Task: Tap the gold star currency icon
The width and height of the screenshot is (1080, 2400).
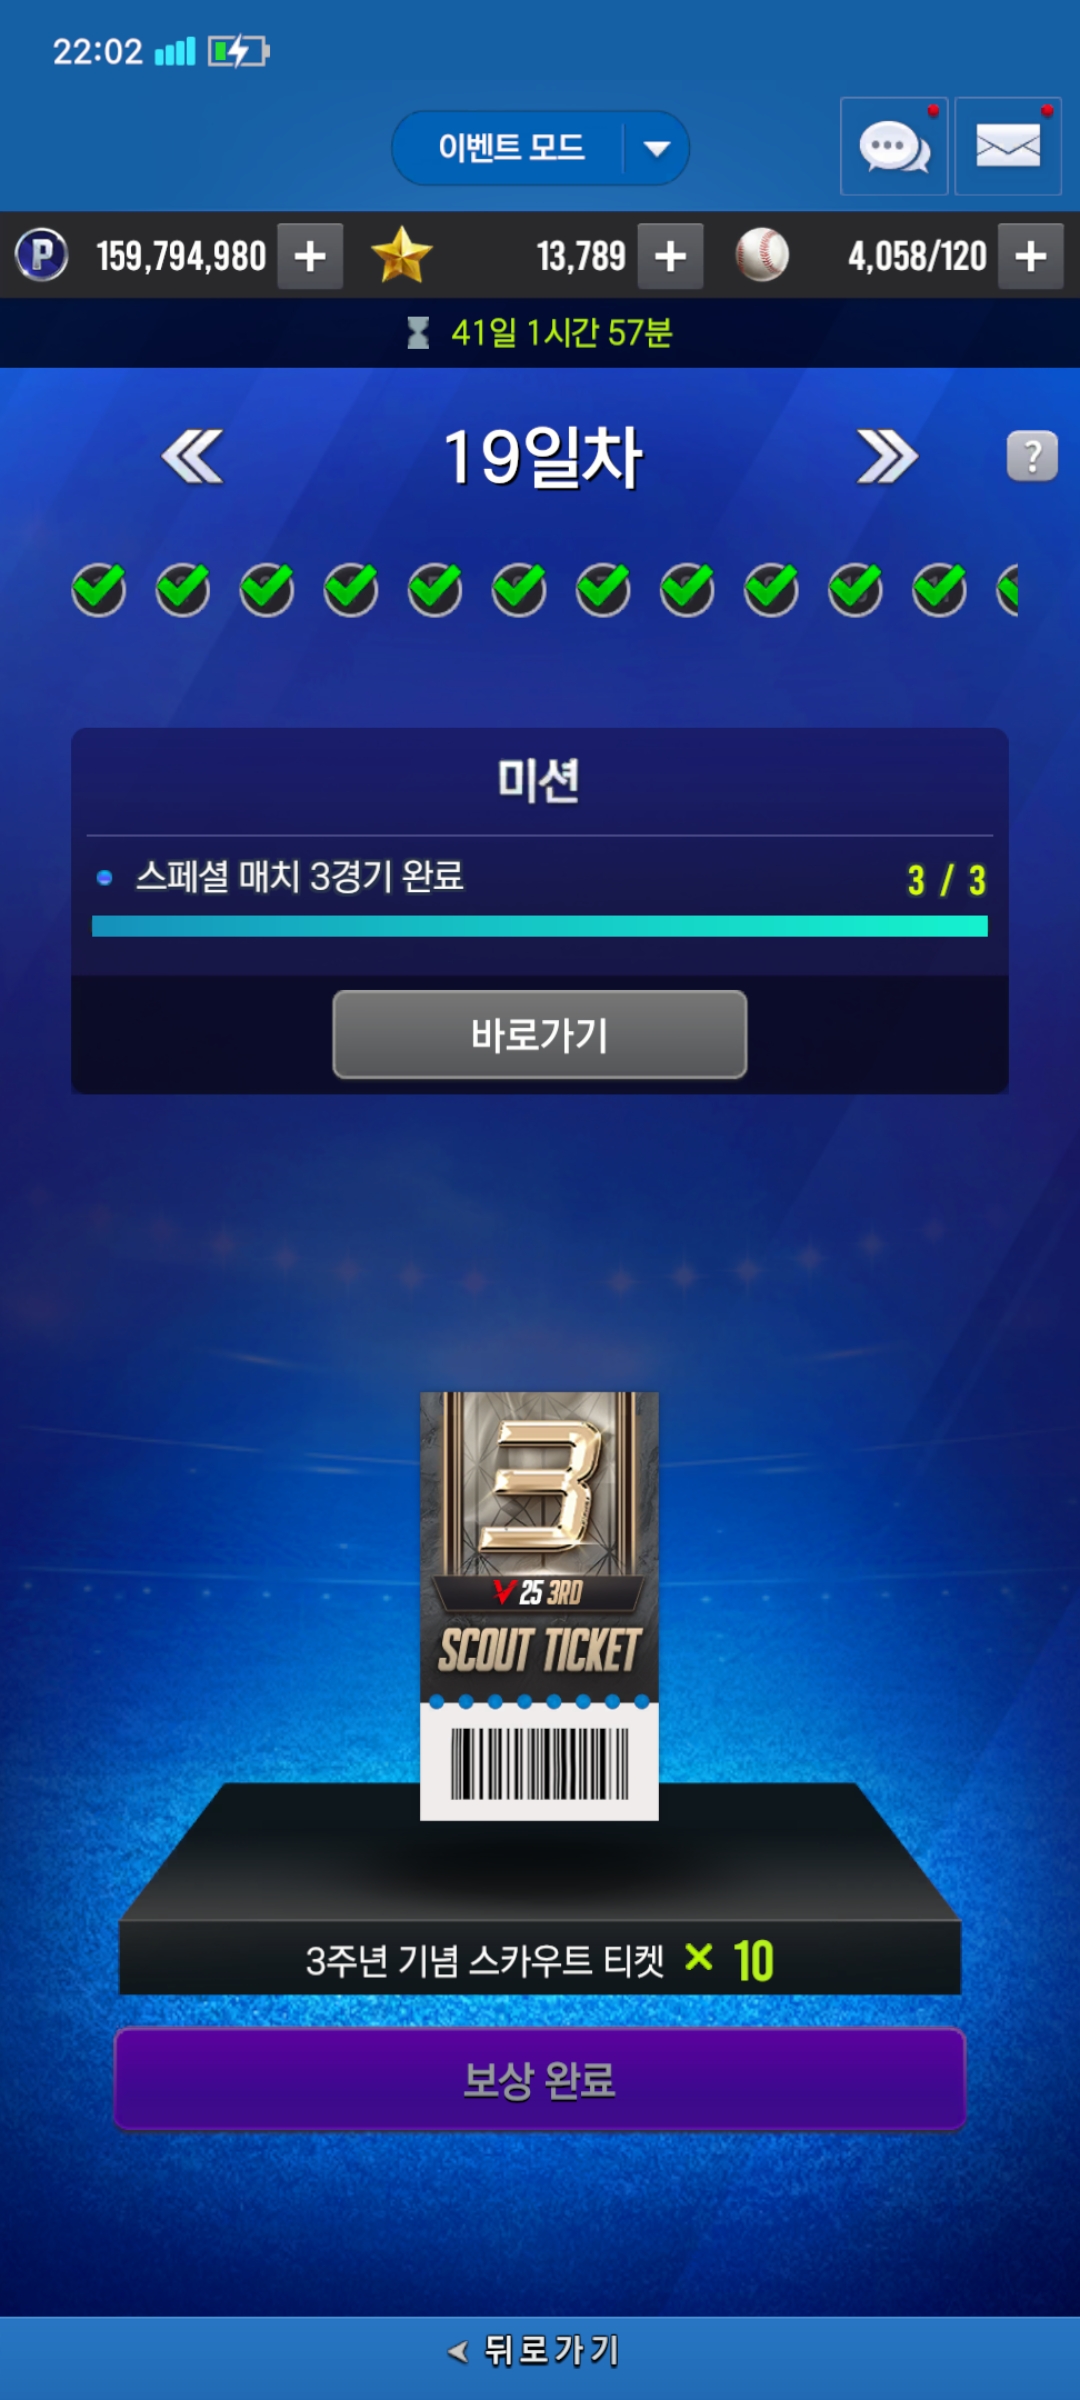Action: coord(401,256)
